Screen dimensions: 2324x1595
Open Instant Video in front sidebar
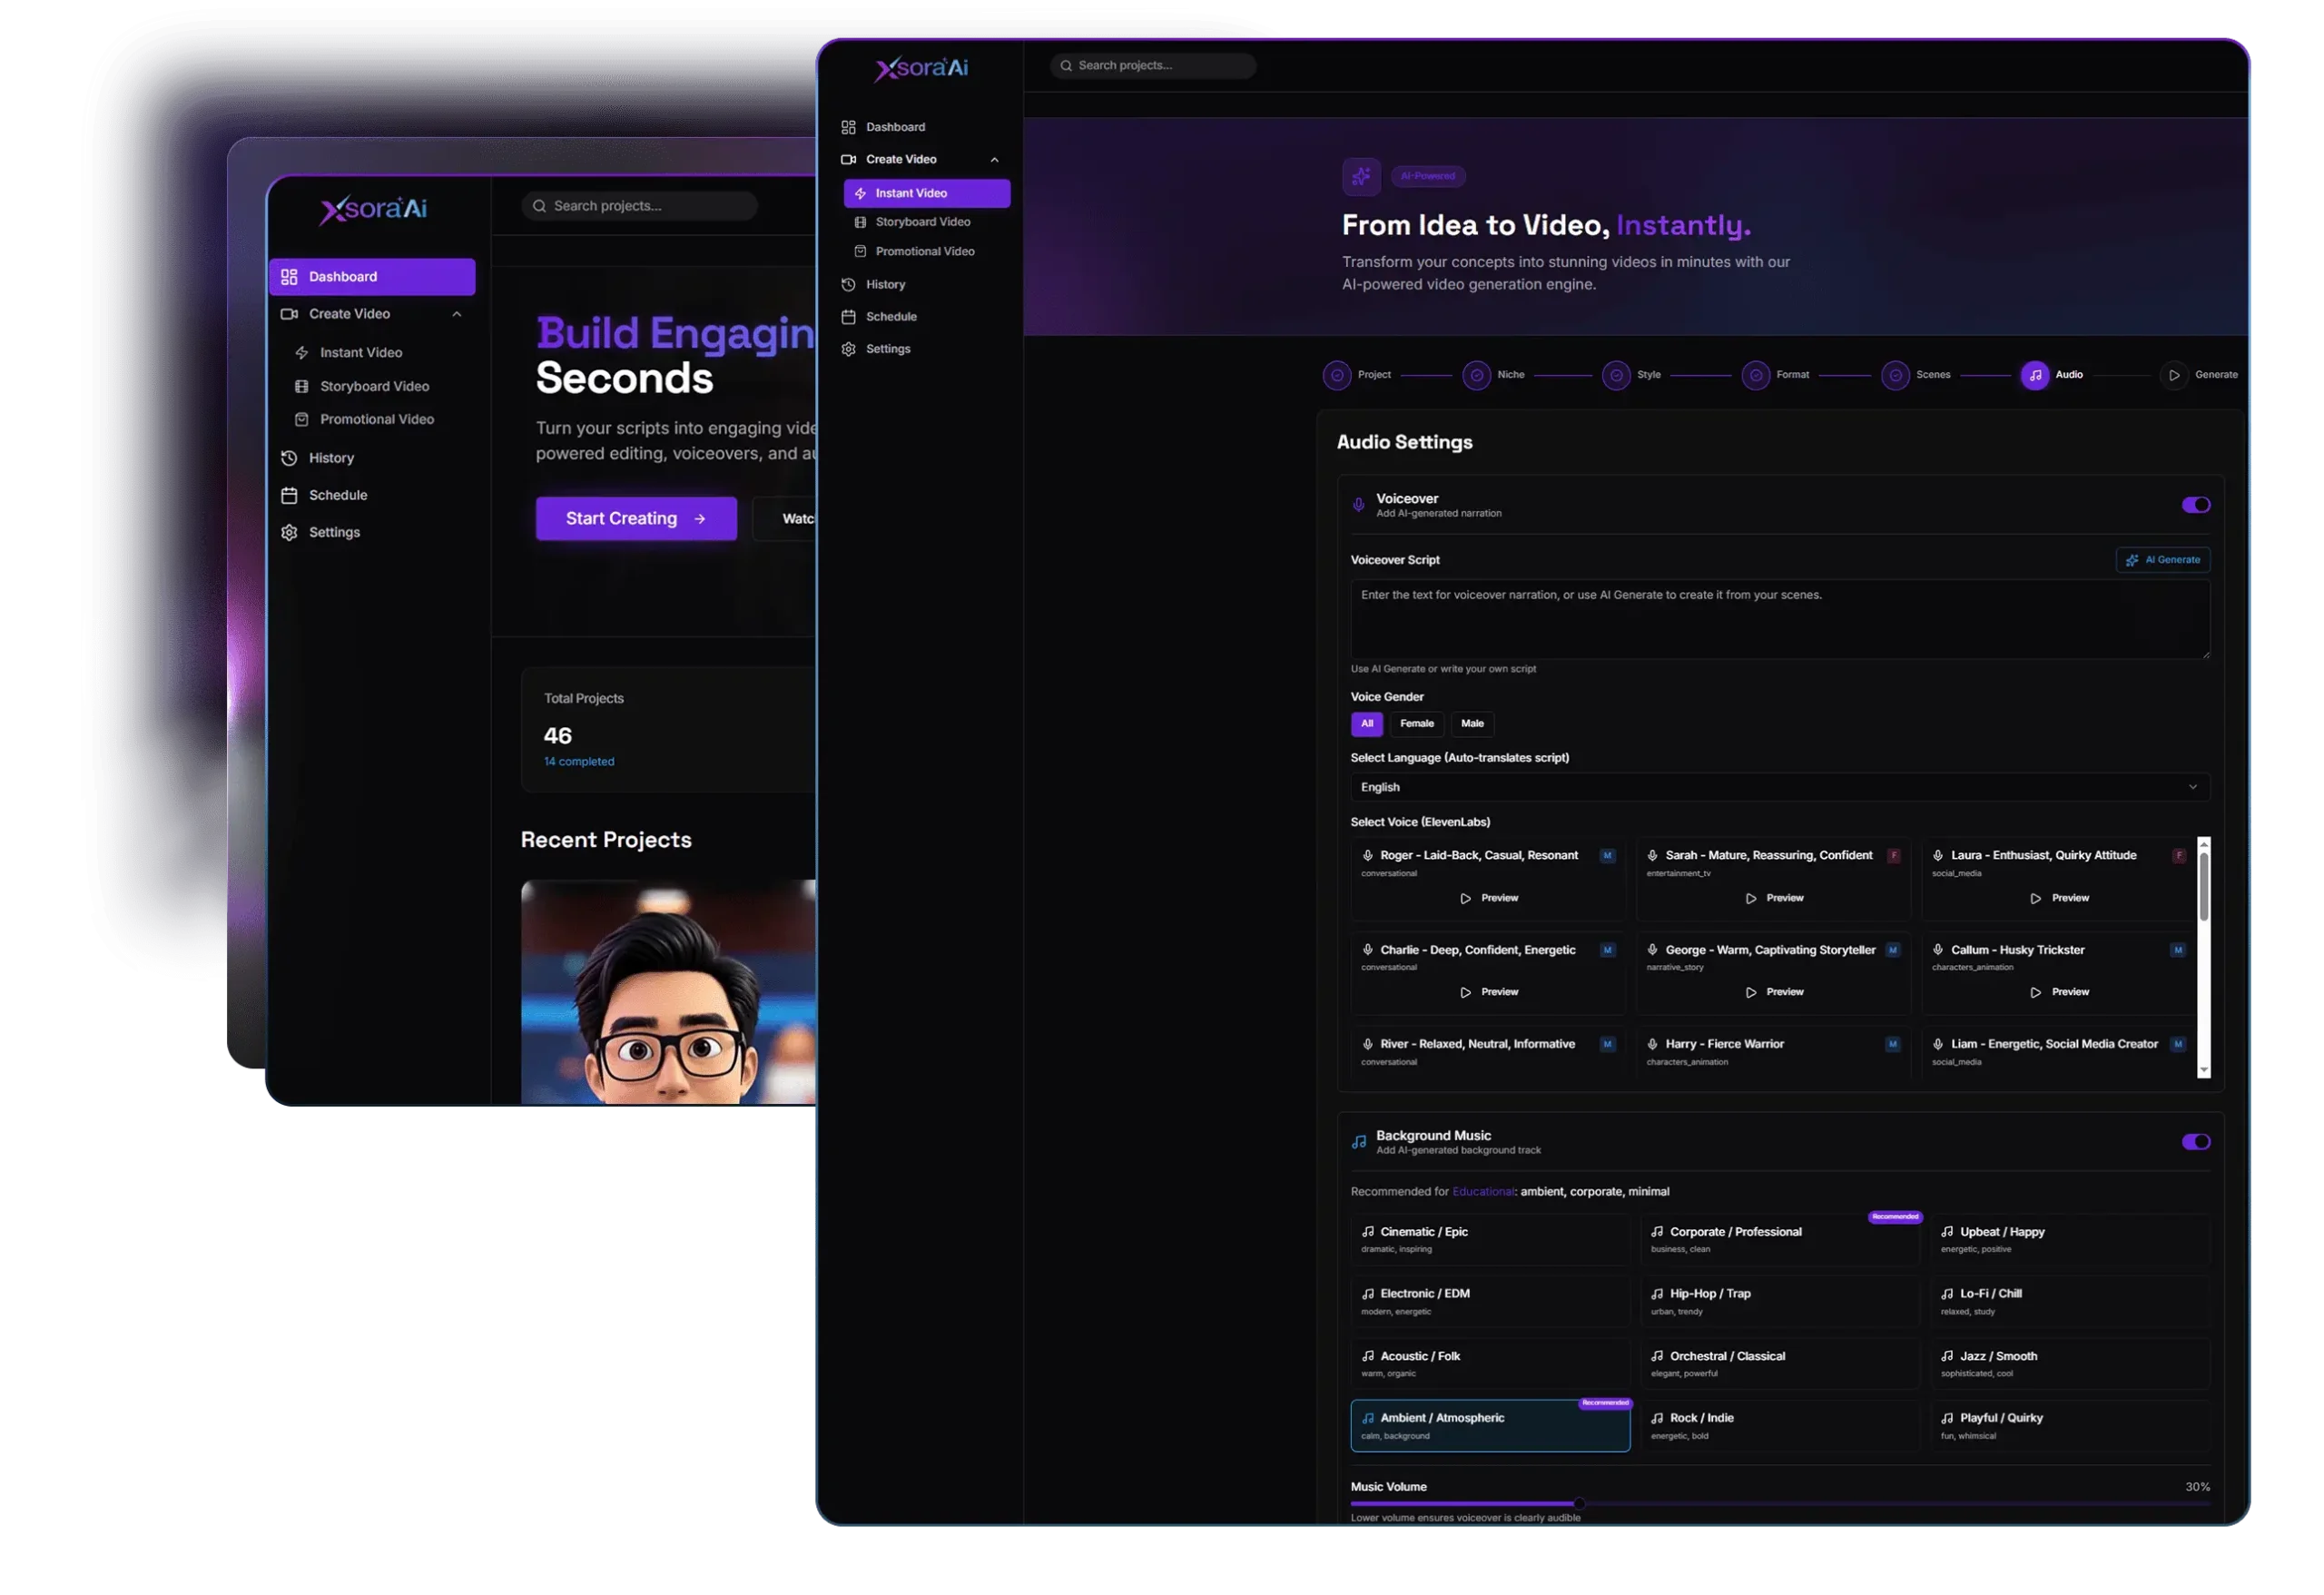[928, 194]
